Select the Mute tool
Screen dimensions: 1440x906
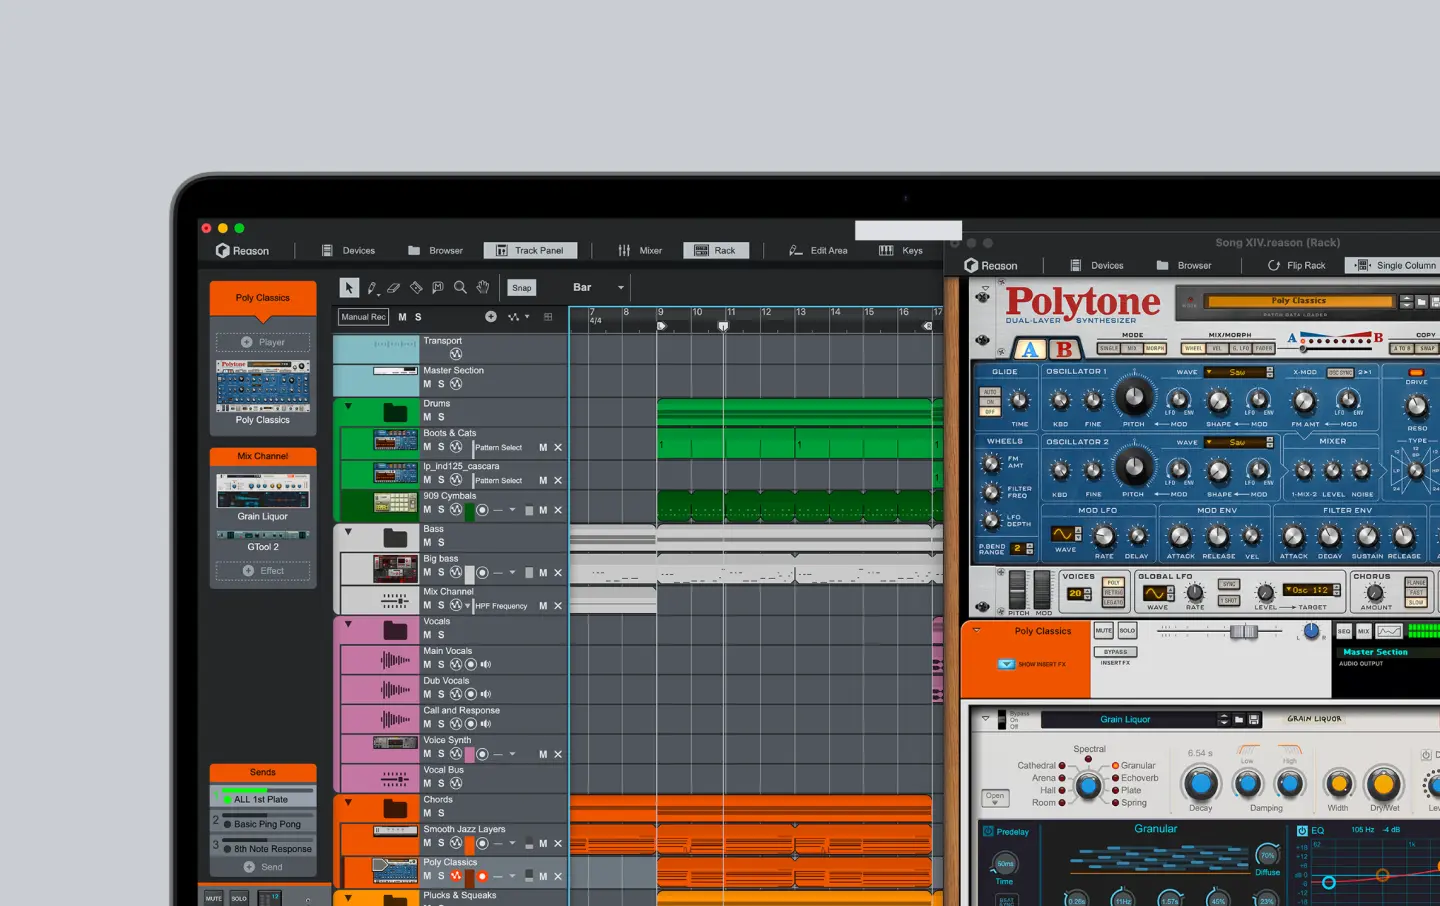click(x=438, y=288)
